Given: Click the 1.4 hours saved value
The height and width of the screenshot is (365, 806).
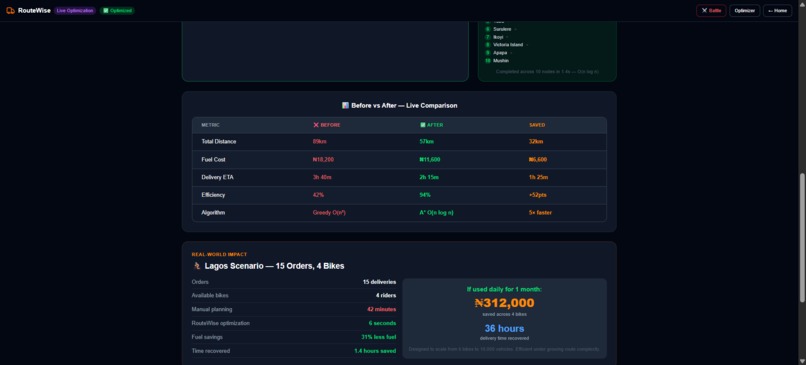Looking at the screenshot, I should click(x=375, y=351).
